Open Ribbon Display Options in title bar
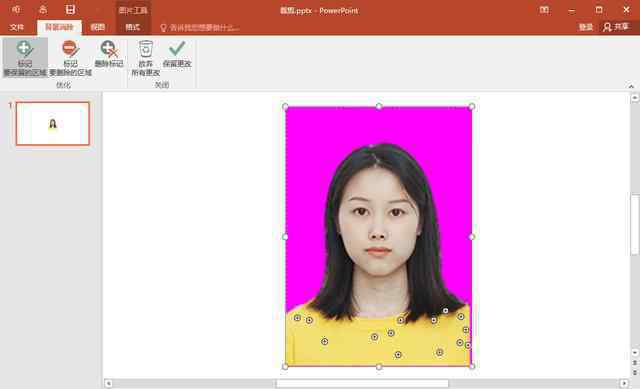640x389 pixels. [544, 10]
